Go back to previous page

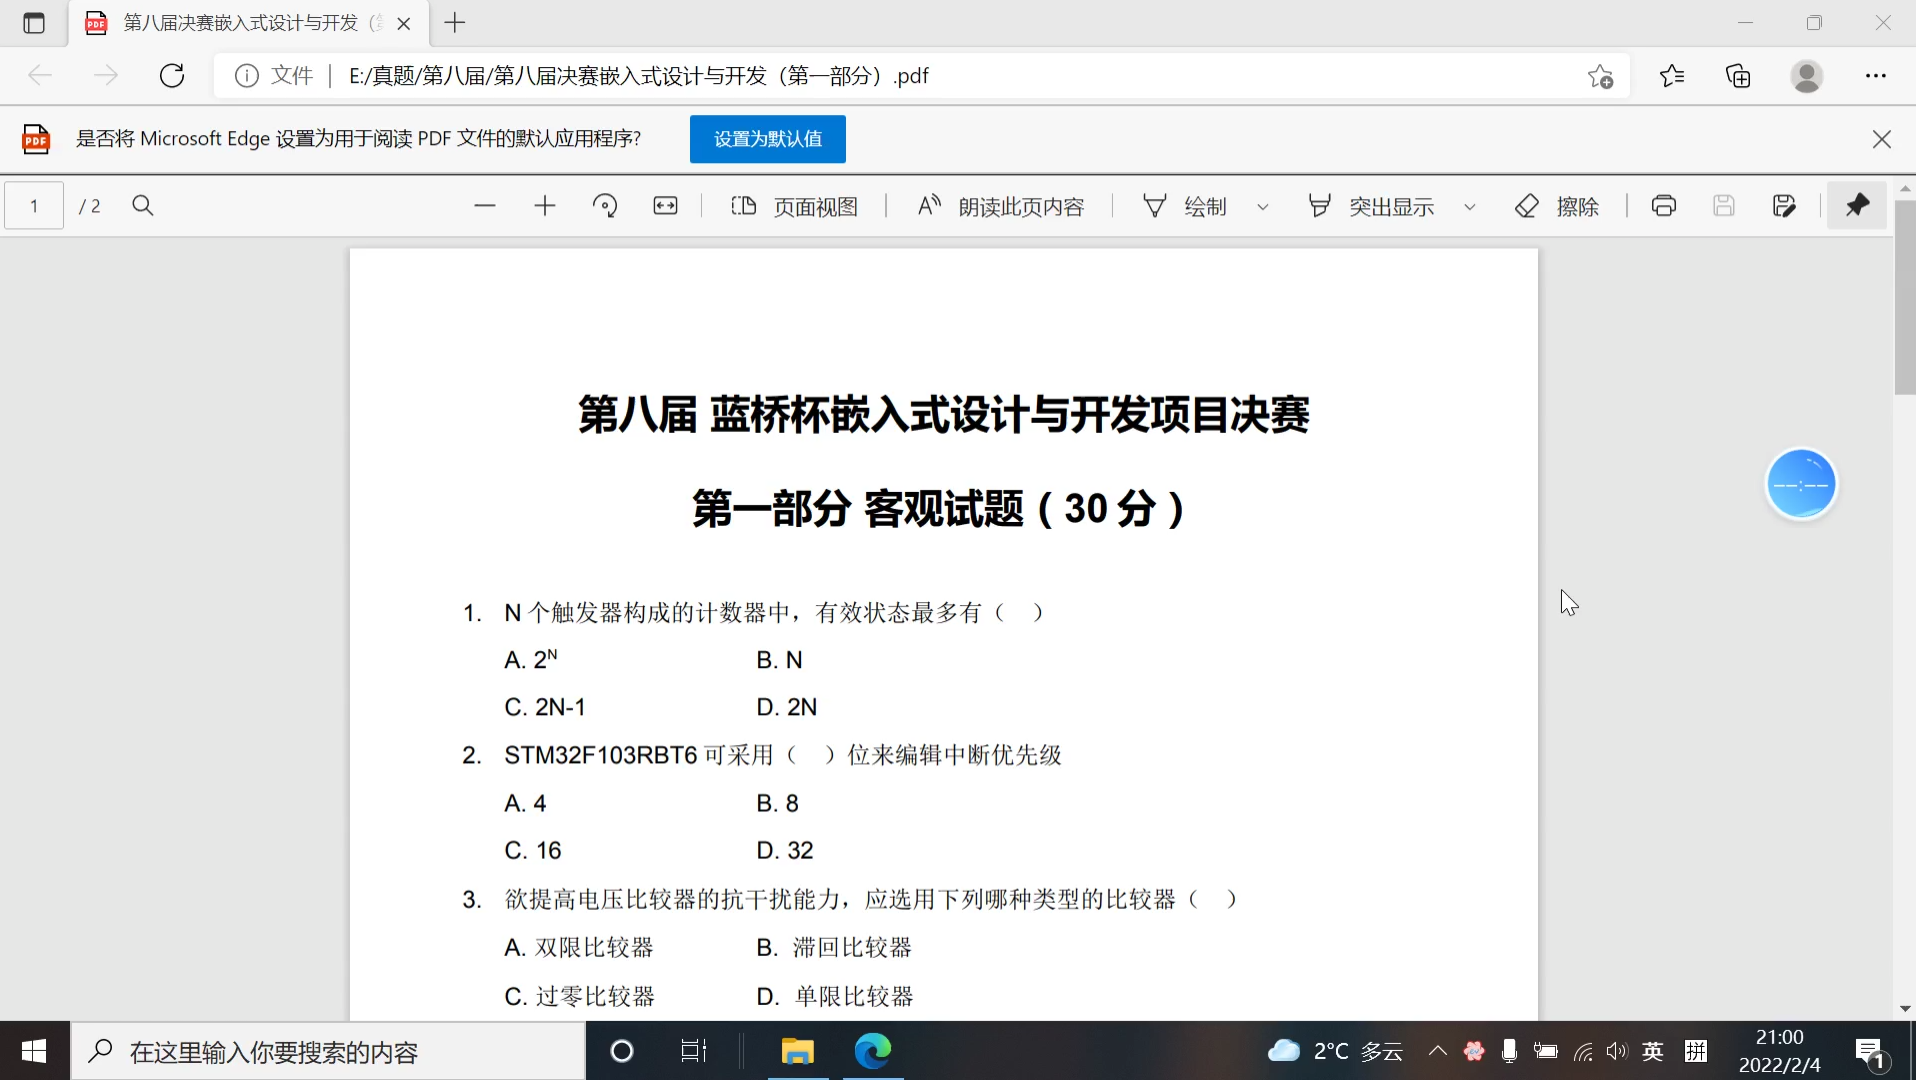pyautogui.click(x=40, y=75)
